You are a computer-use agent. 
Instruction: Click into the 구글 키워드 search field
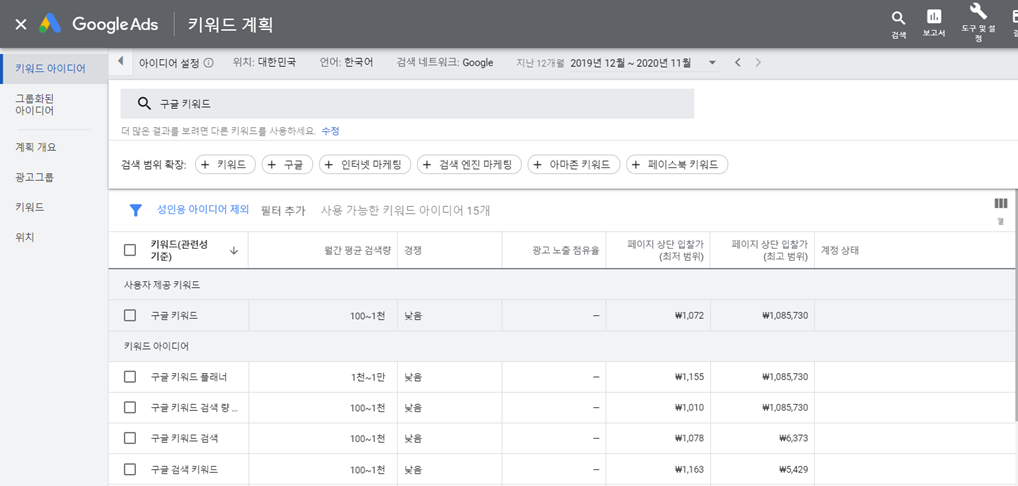coord(407,104)
